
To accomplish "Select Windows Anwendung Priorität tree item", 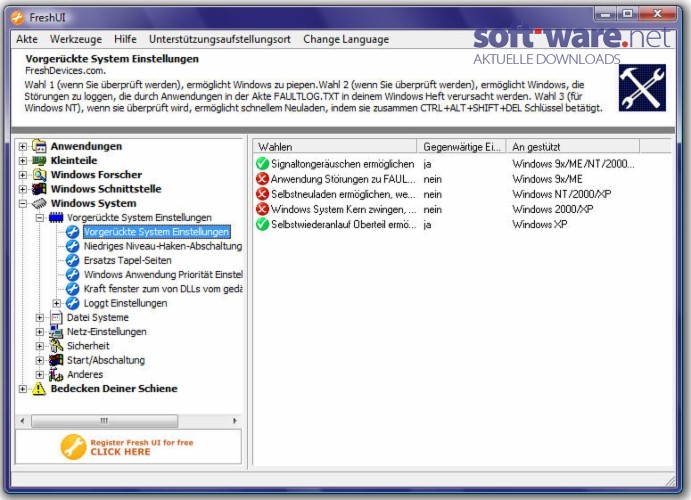I will [163, 274].
